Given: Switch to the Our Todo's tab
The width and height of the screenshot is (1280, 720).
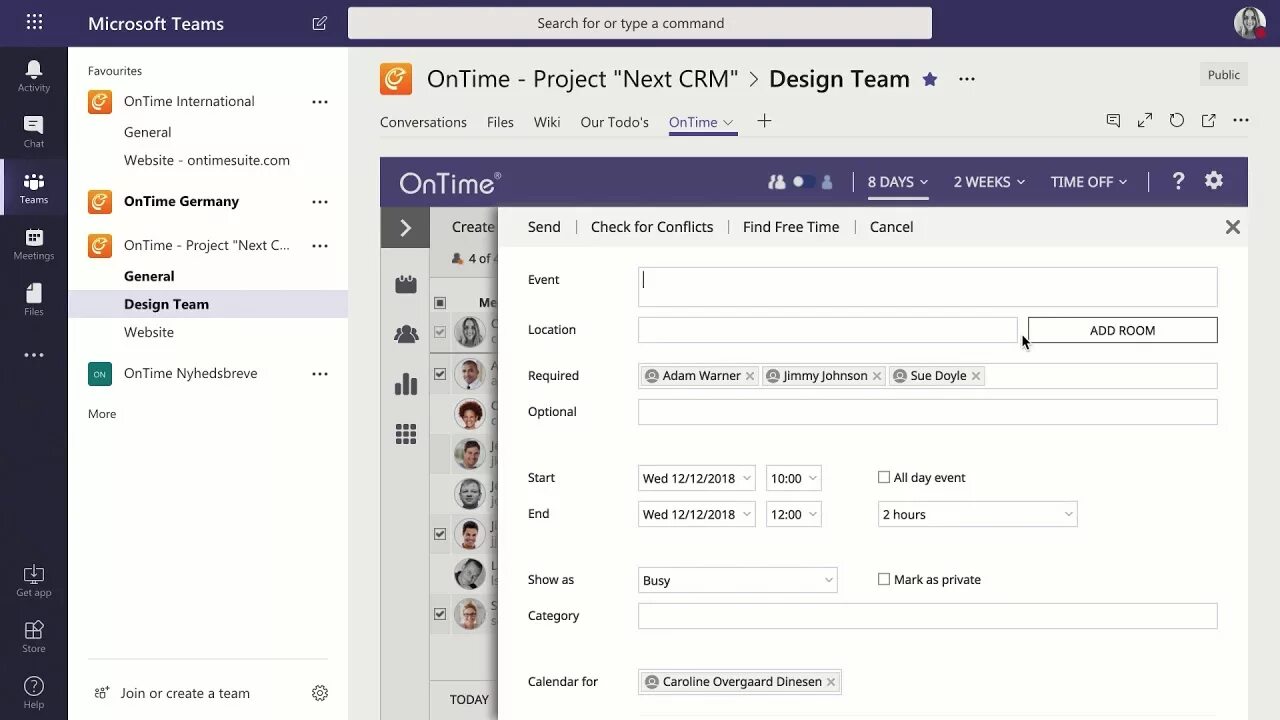Looking at the screenshot, I should pyautogui.click(x=614, y=122).
